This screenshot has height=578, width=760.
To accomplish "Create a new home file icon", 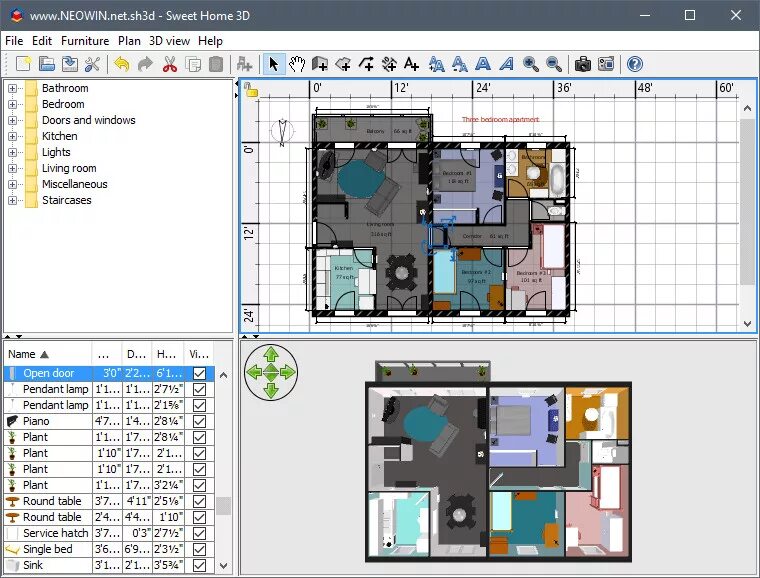I will (23, 64).
